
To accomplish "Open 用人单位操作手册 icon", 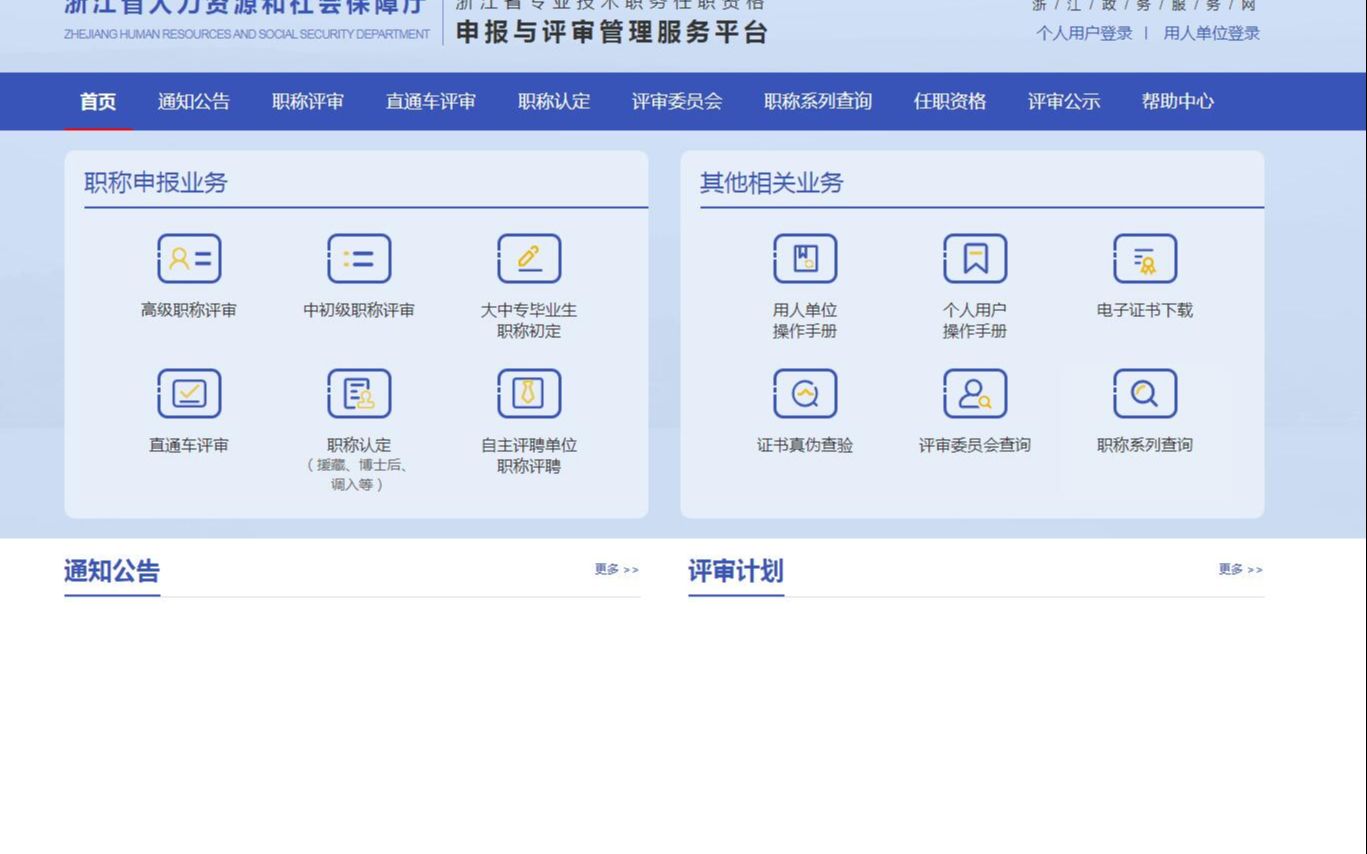I will pos(805,259).
